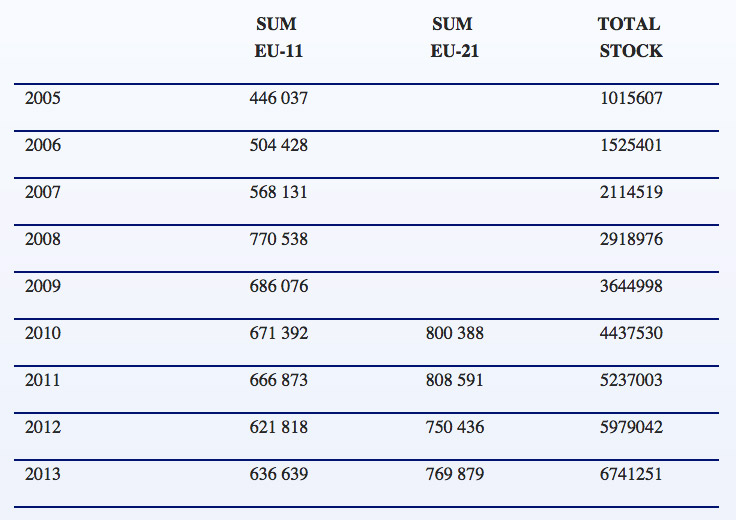This screenshot has height=520, width=736.
Task: Click the SUM EU-21 column header
Action: click(454, 37)
